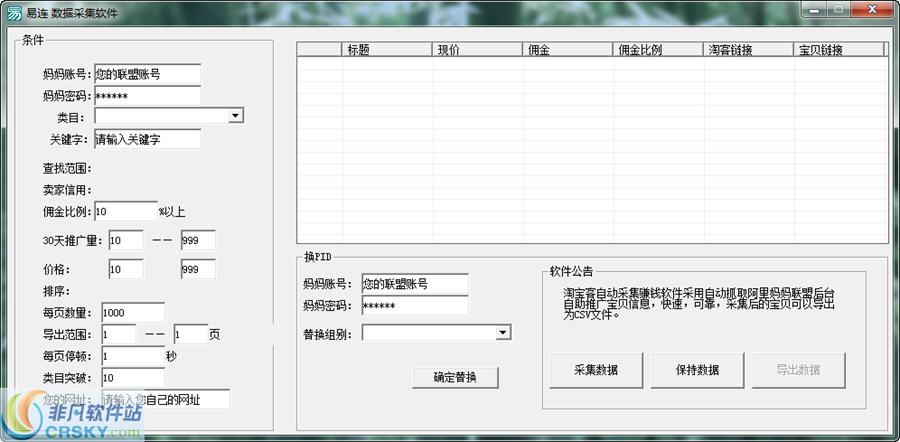
Task: Click the 导出范围 end page field
Action: (x=191, y=334)
